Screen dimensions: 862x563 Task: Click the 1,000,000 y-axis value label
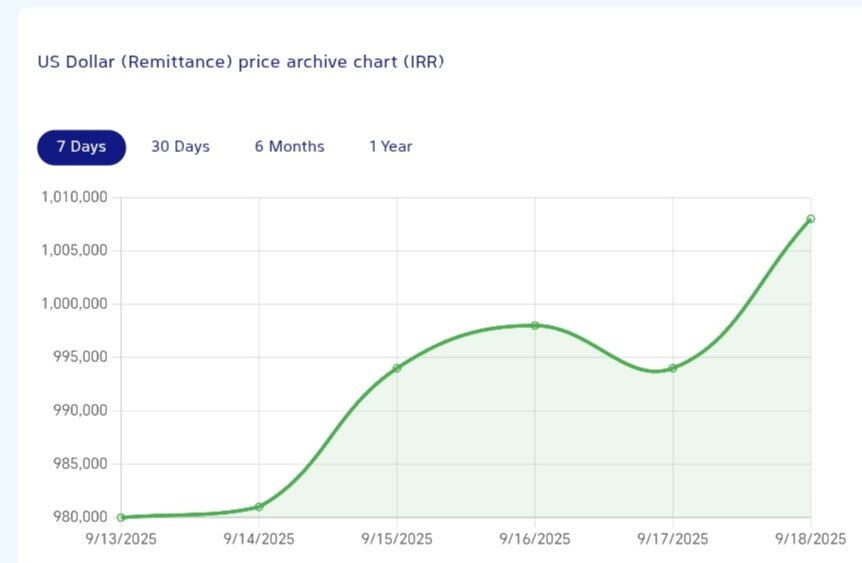point(75,304)
